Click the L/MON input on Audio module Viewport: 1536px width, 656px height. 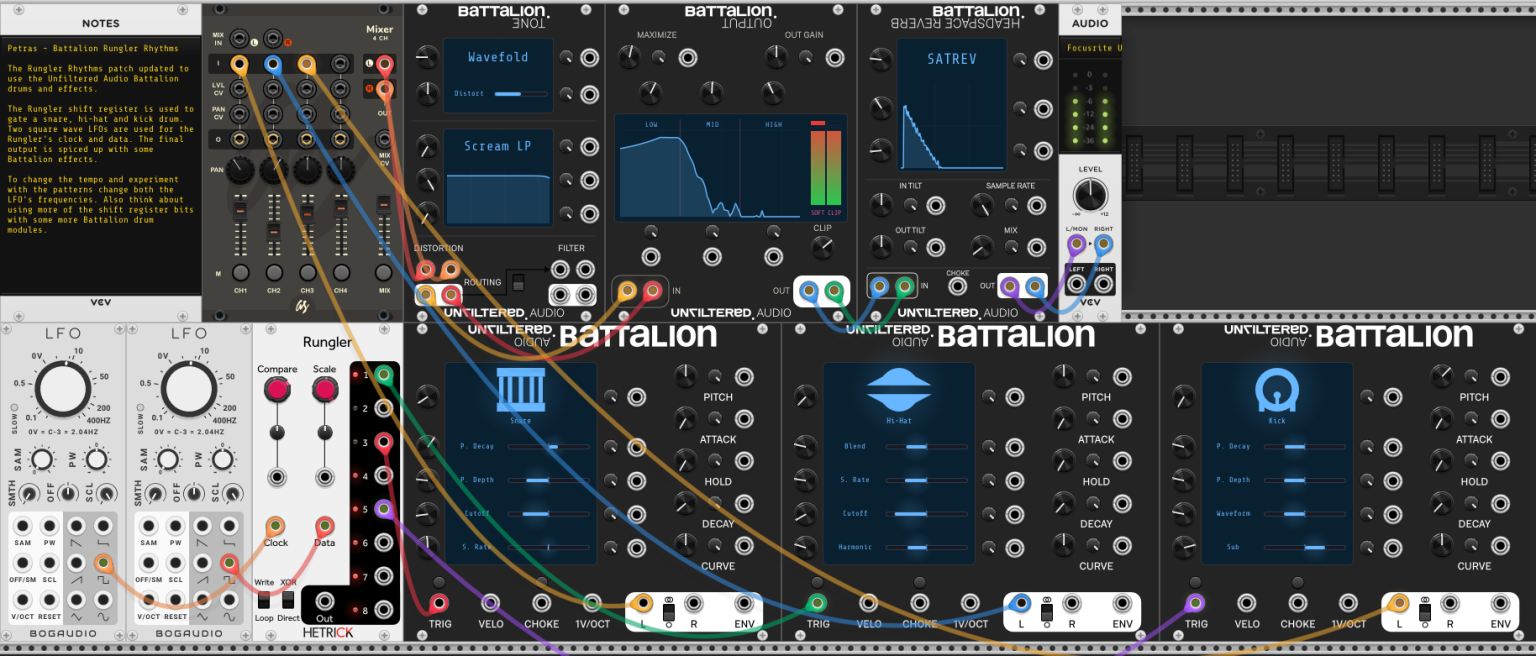1076,243
